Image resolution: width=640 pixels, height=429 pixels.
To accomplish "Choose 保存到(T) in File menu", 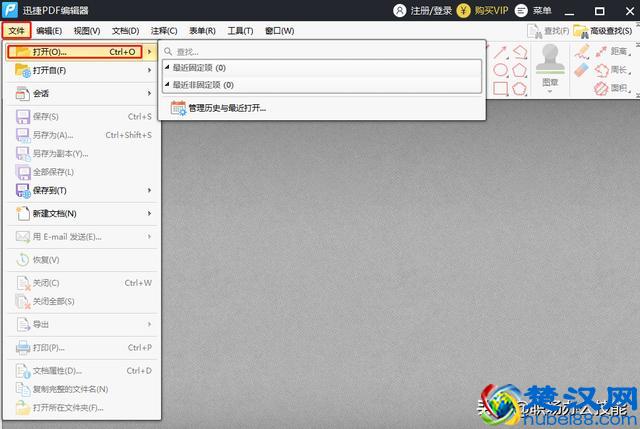I will [x=82, y=191].
